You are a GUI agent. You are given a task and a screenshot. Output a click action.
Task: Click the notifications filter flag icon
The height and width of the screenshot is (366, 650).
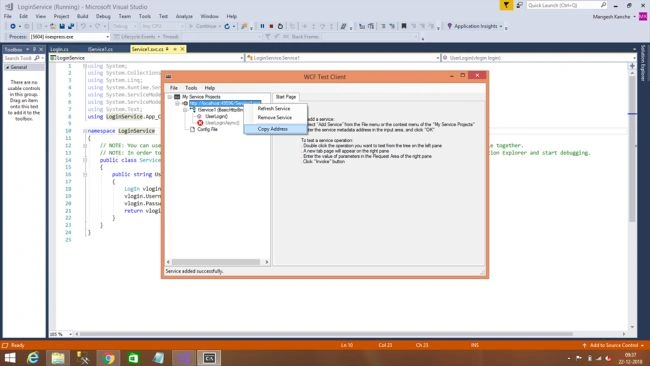pos(506,5)
